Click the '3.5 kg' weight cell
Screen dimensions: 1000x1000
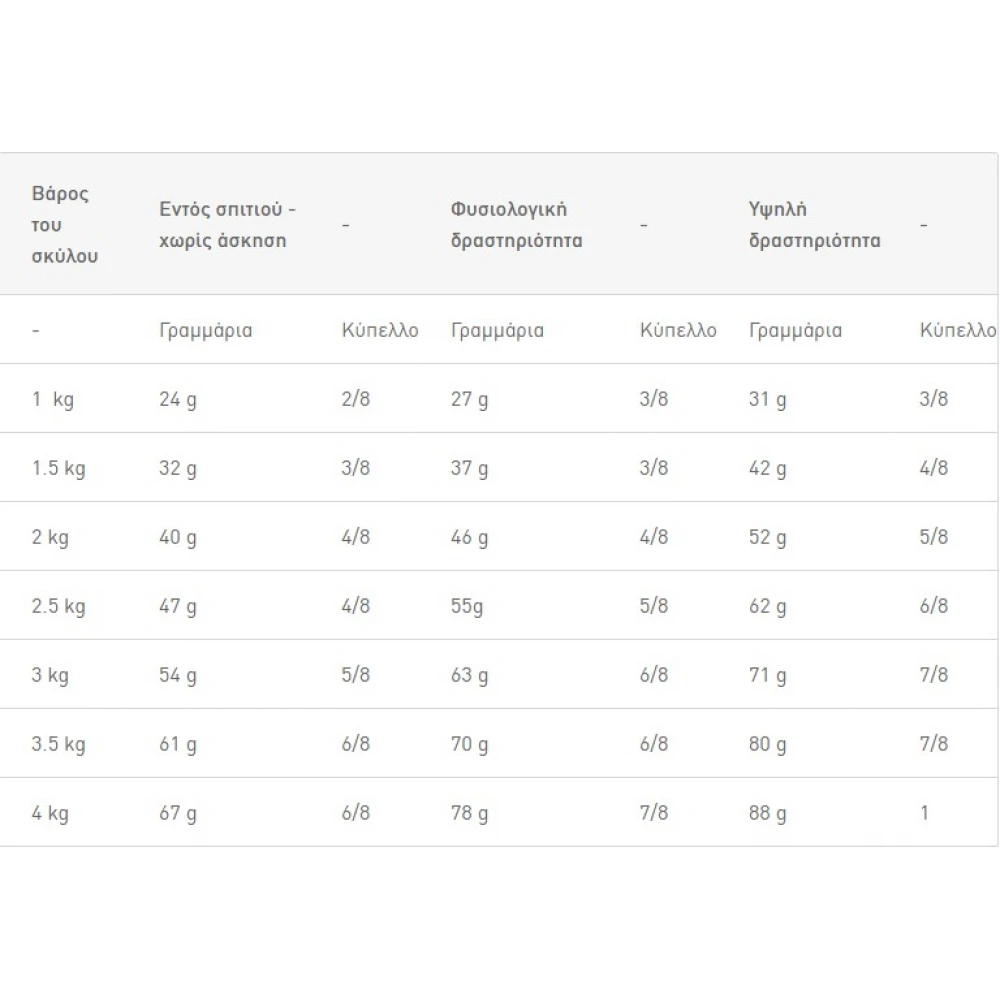click(x=59, y=744)
